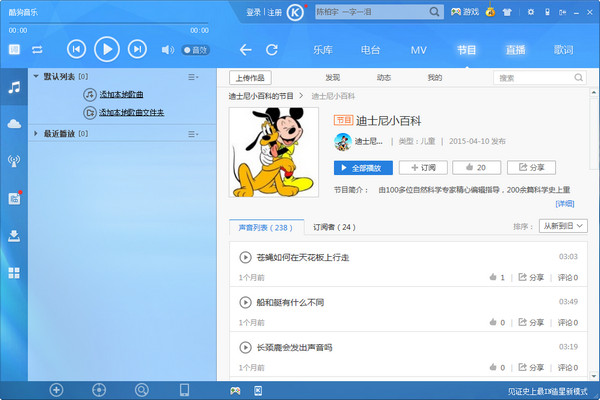Open the cloud music sidebar icon
The width and height of the screenshot is (600, 400).
[x=14, y=123]
